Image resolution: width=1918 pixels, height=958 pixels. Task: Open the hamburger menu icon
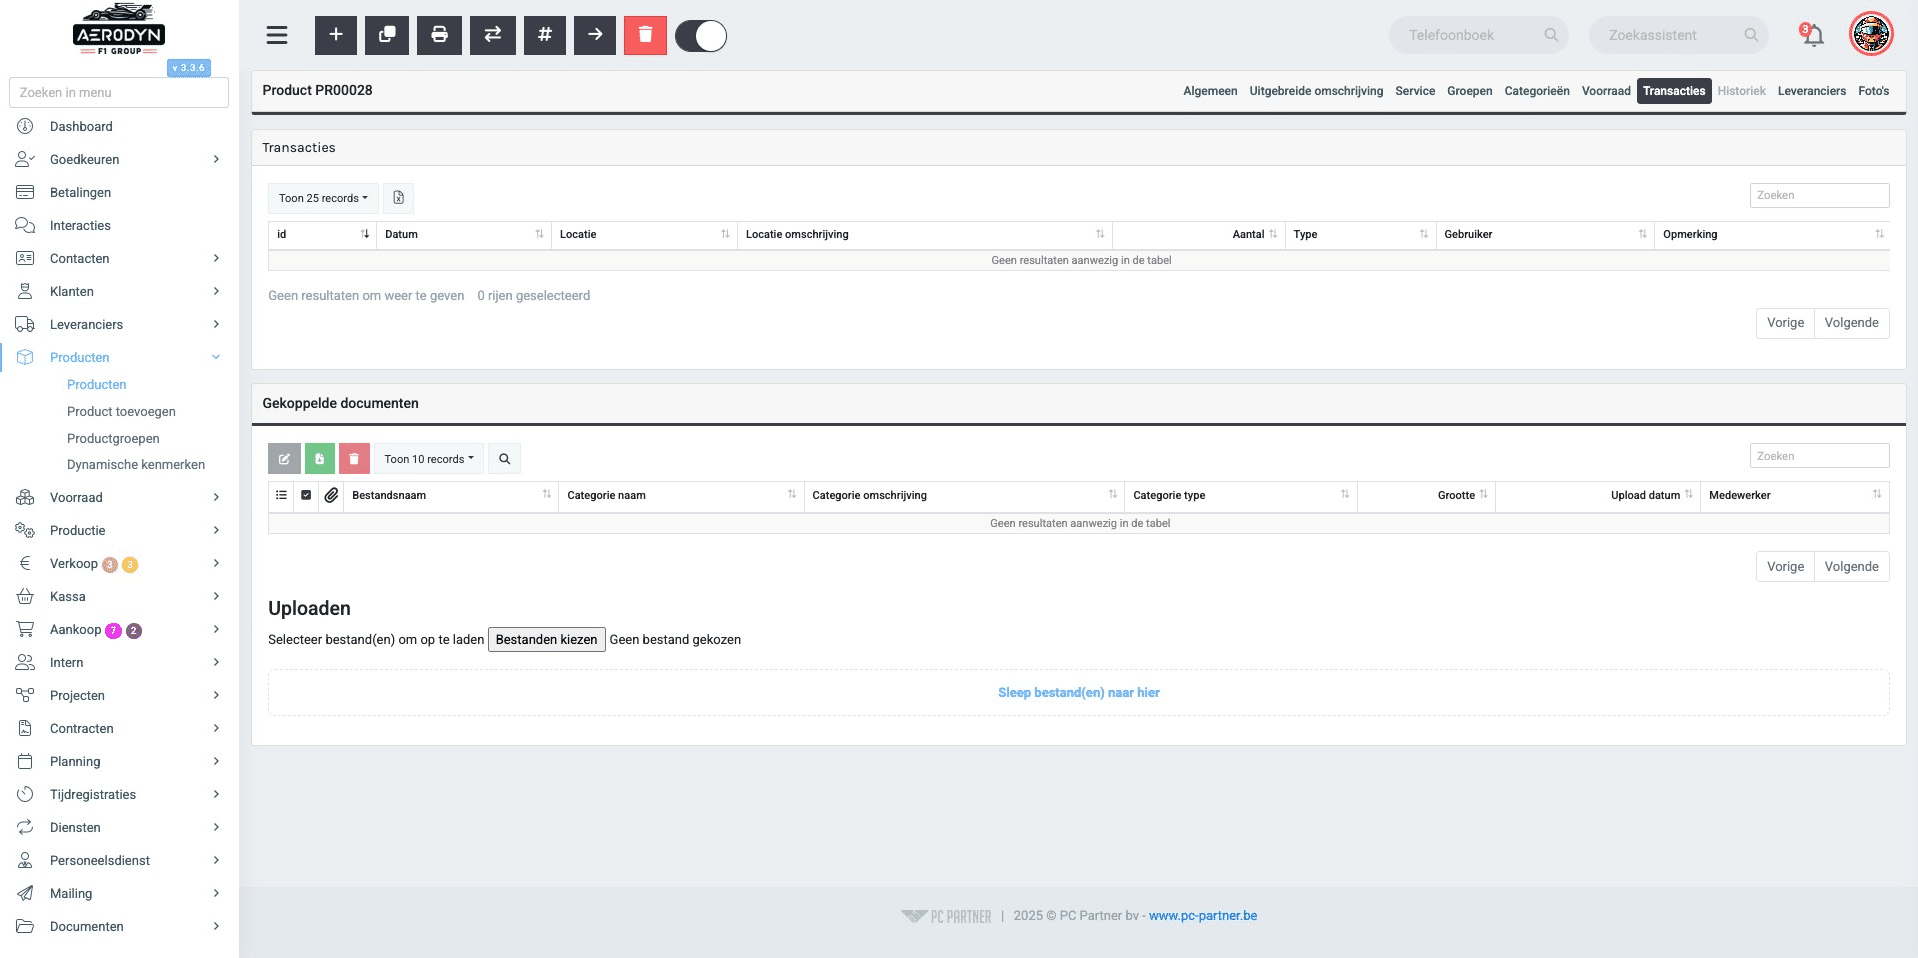point(277,35)
